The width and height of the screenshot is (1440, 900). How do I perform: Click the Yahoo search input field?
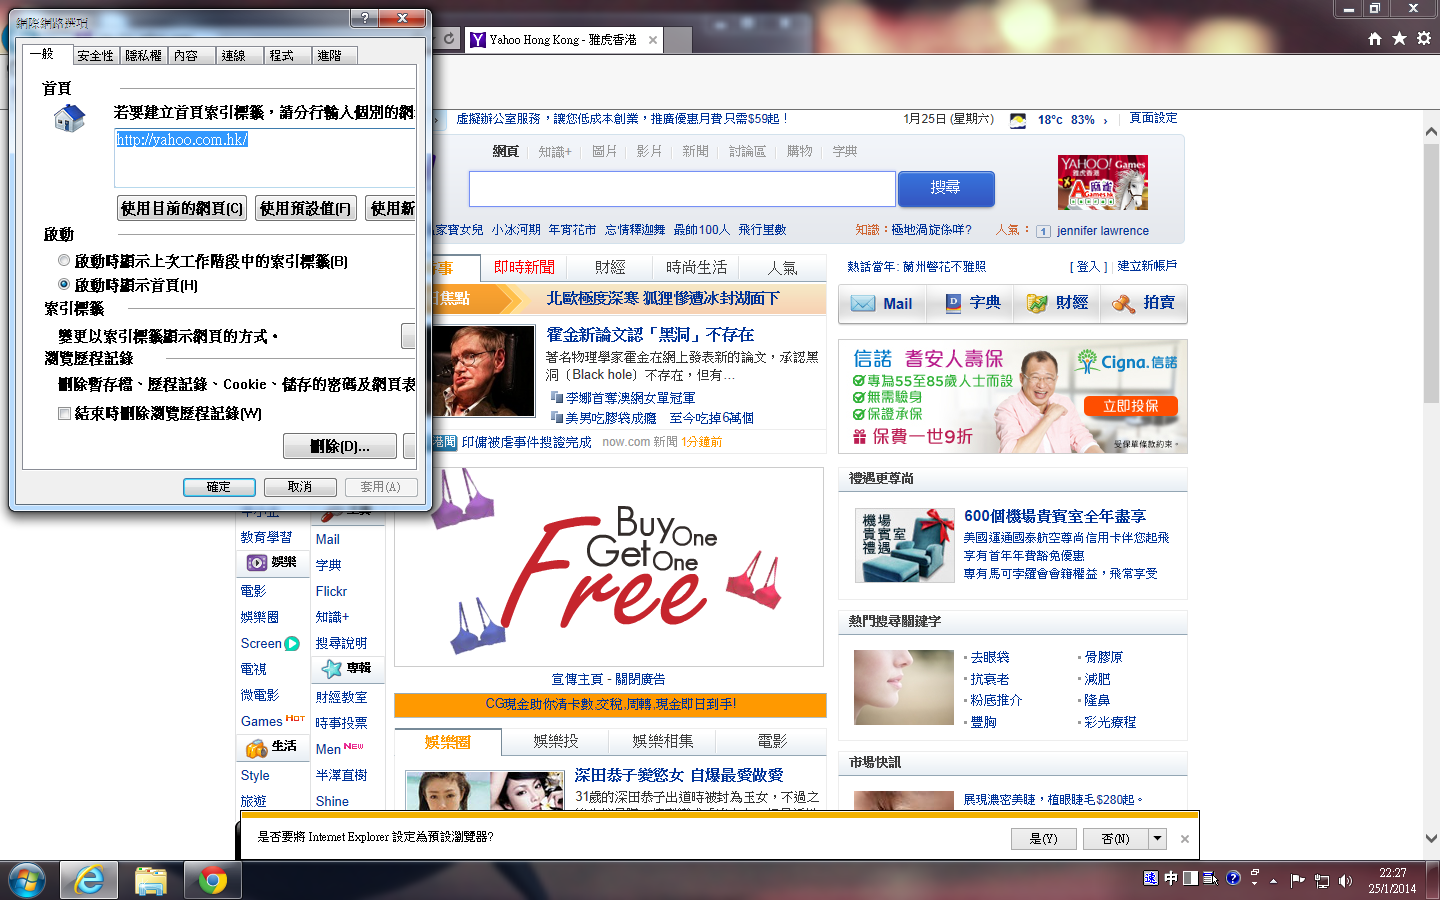tap(682, 188)
